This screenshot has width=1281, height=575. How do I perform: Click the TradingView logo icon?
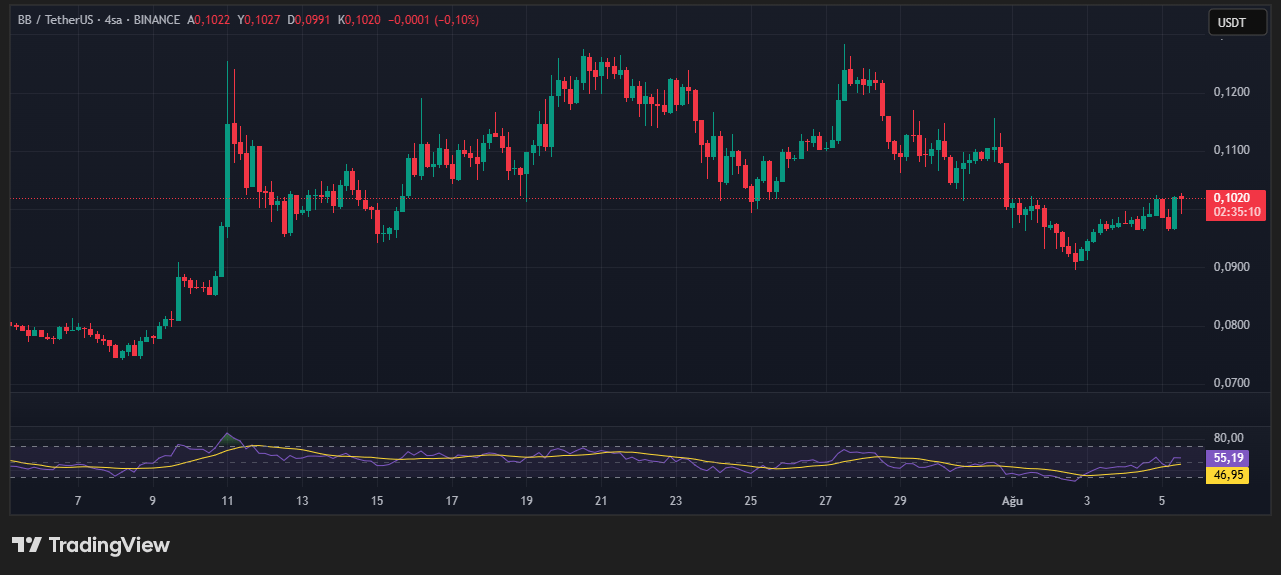(x=26, y=545)
